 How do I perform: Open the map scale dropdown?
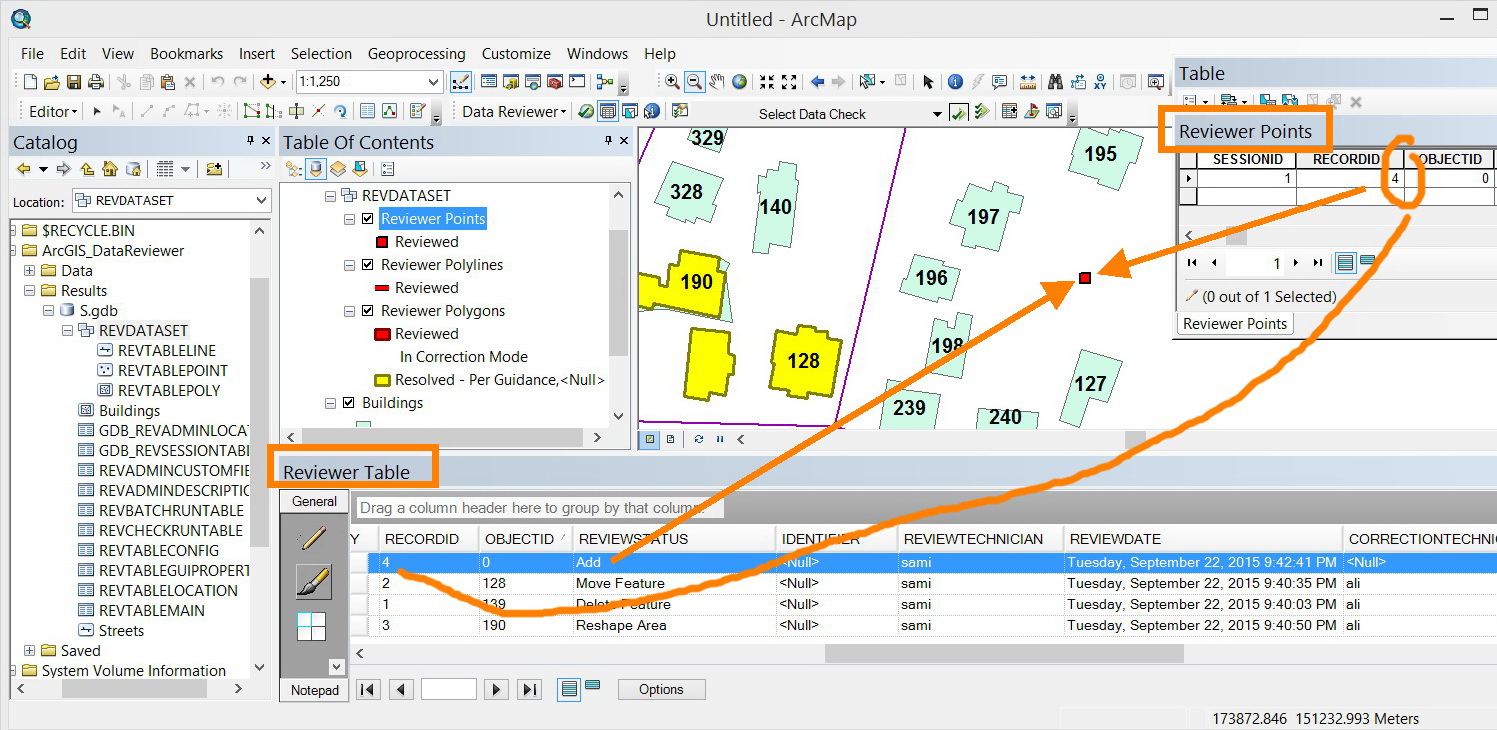pyautogui.click(x=434, y=82)
